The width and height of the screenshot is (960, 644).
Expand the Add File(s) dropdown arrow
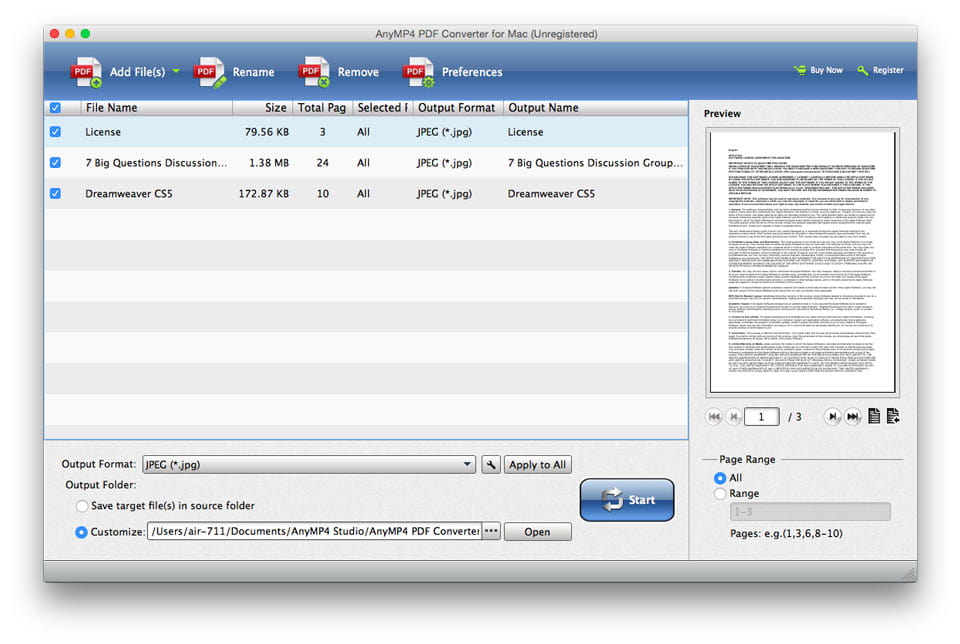178,71
